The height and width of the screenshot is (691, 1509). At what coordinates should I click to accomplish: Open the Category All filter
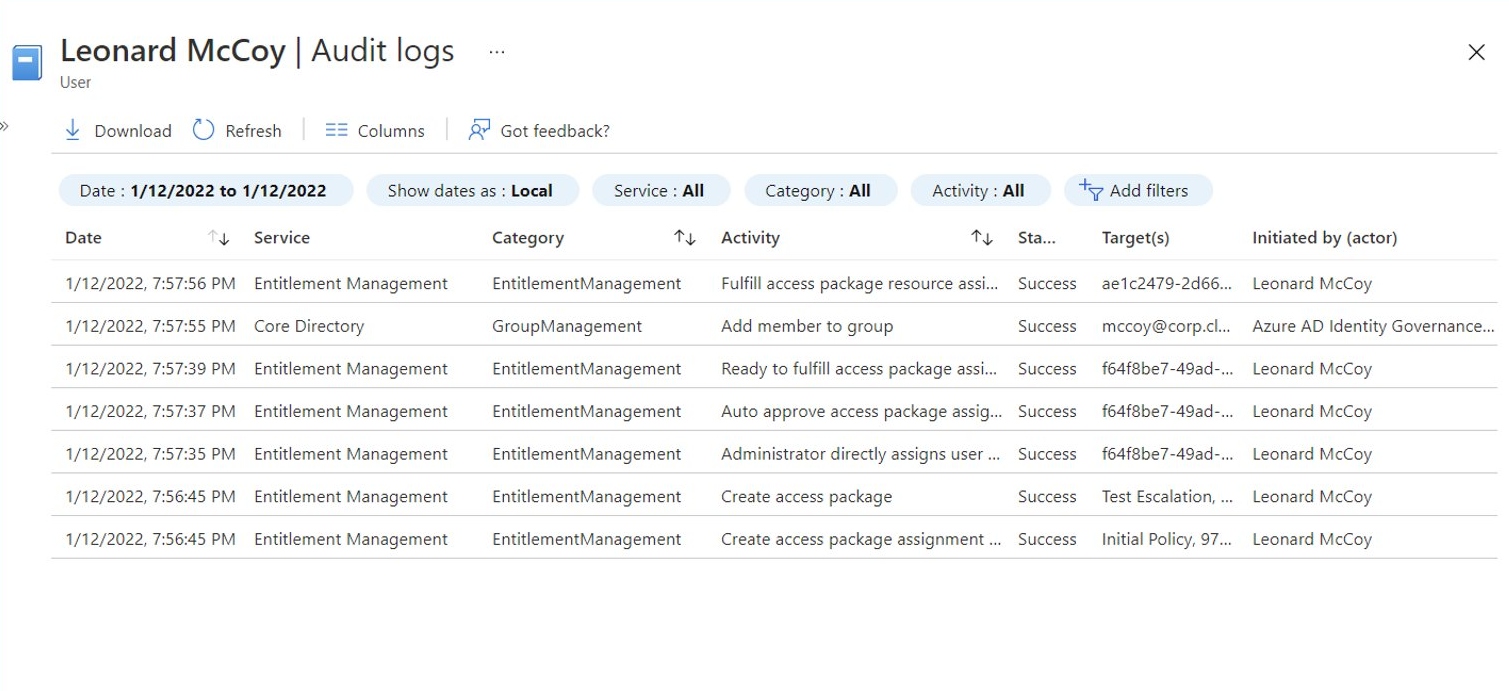[820, 190]
